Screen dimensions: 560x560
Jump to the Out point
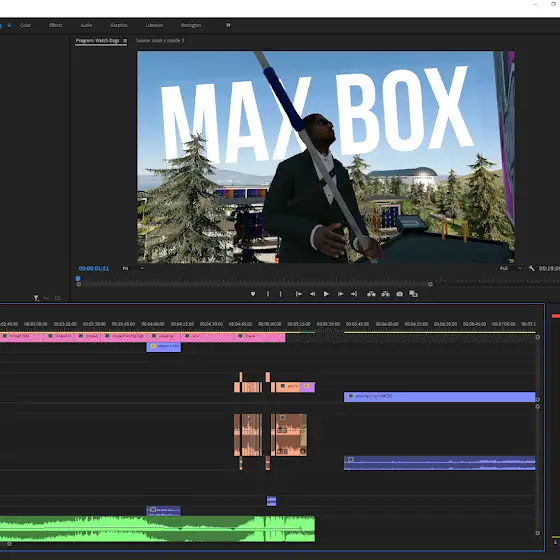[x=354, y=294]
